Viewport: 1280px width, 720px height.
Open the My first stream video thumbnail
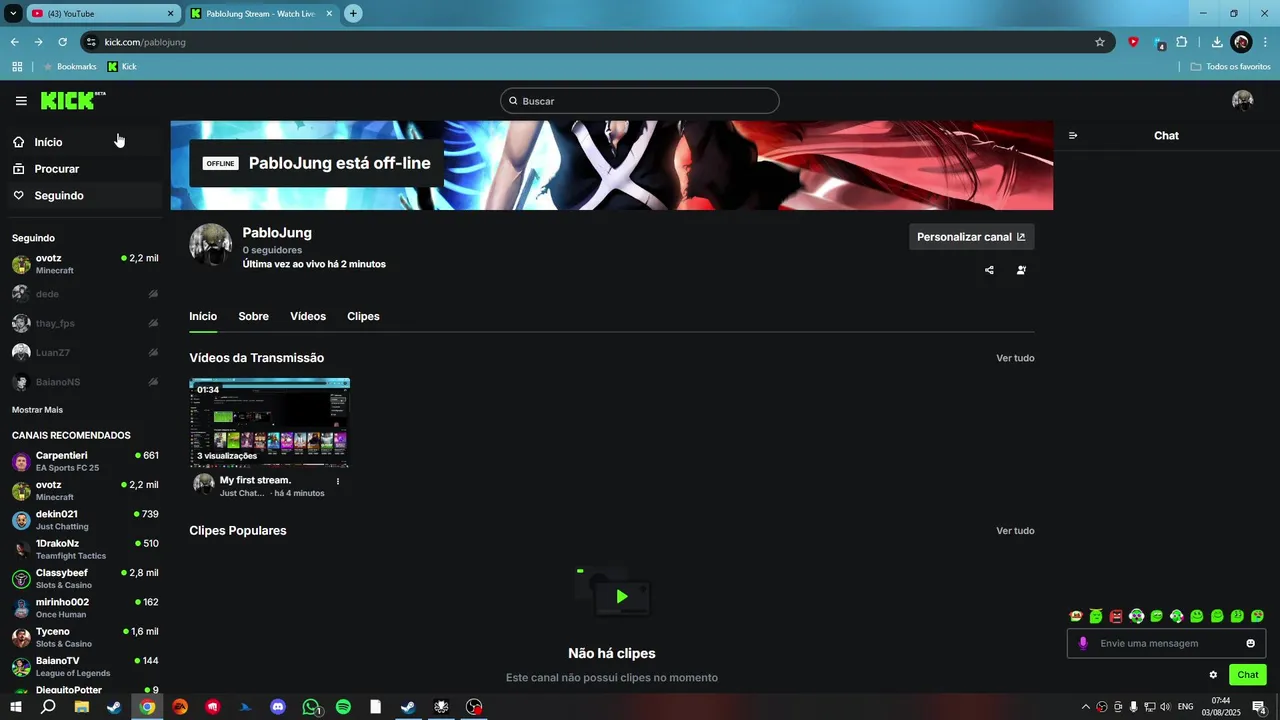point(270,422)
